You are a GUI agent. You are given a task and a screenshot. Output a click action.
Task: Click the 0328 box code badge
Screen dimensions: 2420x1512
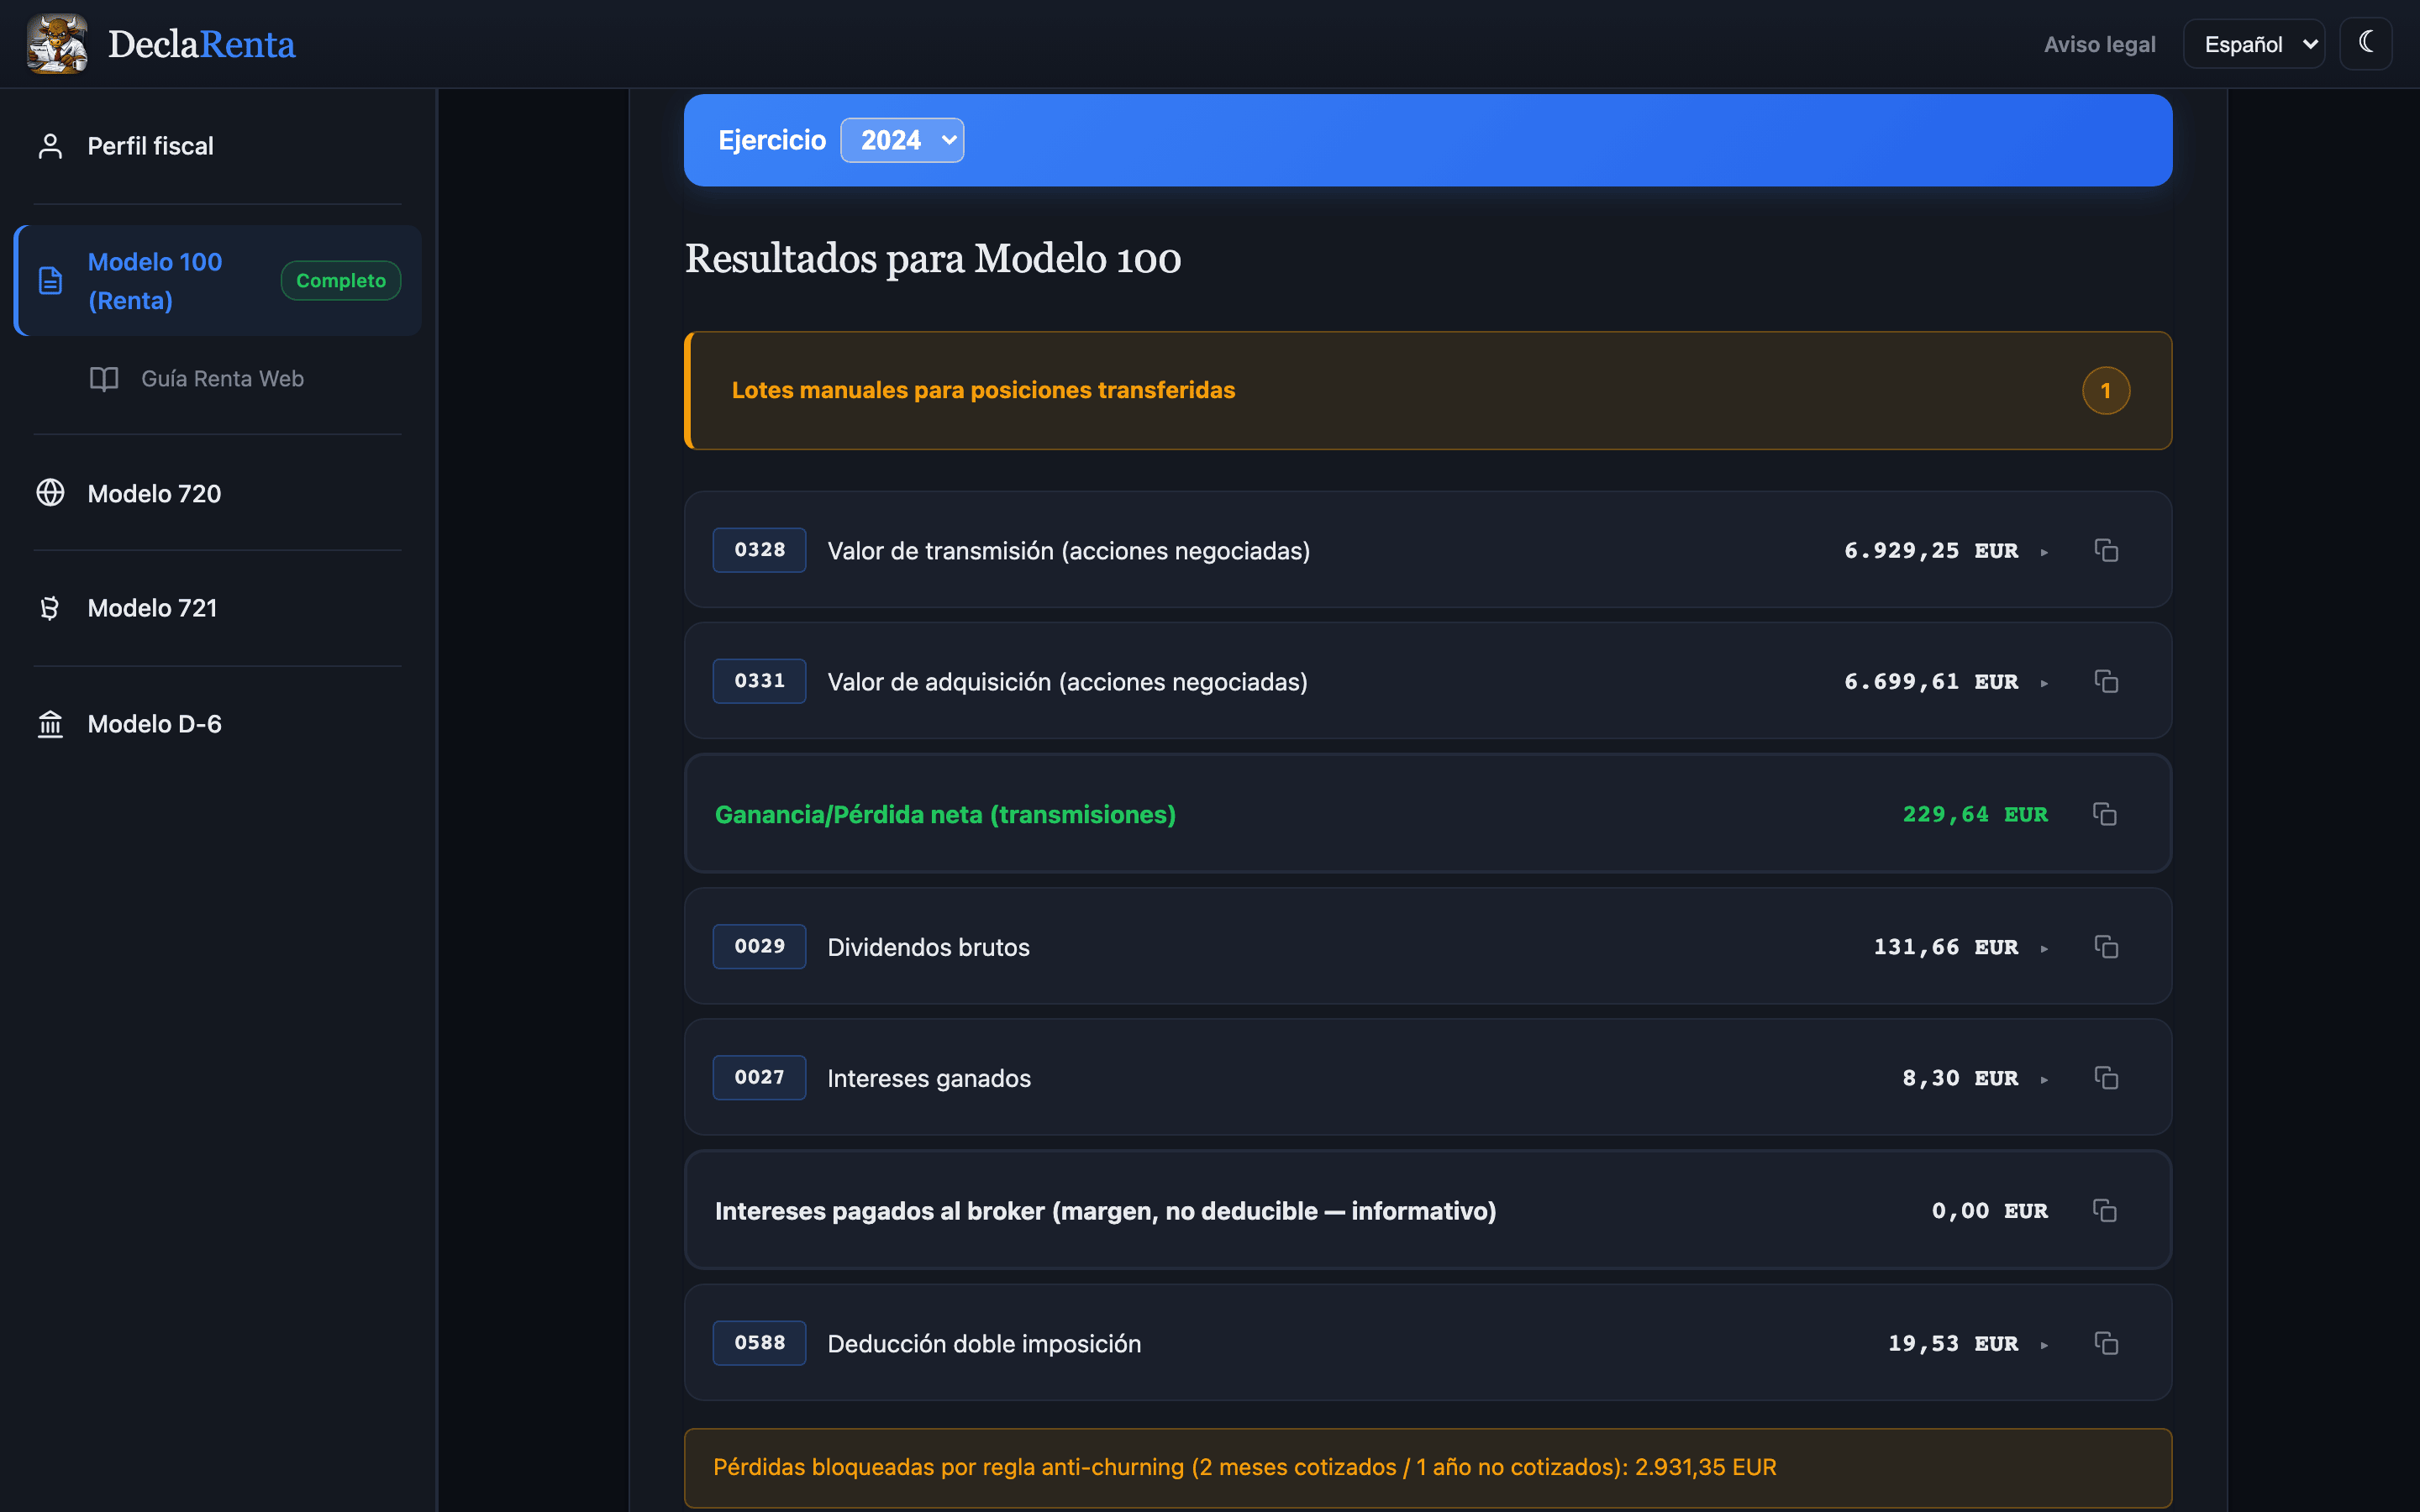[x=759, y=550]
